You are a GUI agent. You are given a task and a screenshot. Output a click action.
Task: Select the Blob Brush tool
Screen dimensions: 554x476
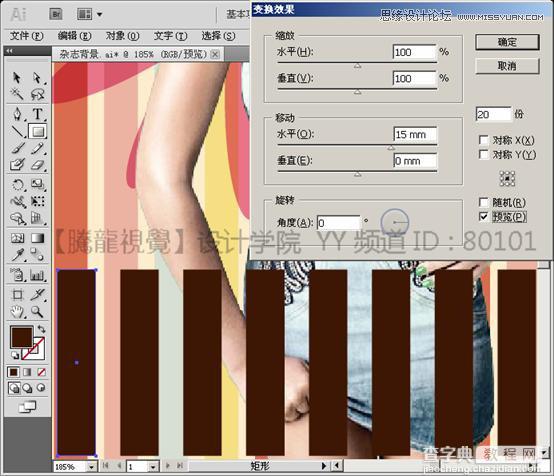click(x=17, y=165)
